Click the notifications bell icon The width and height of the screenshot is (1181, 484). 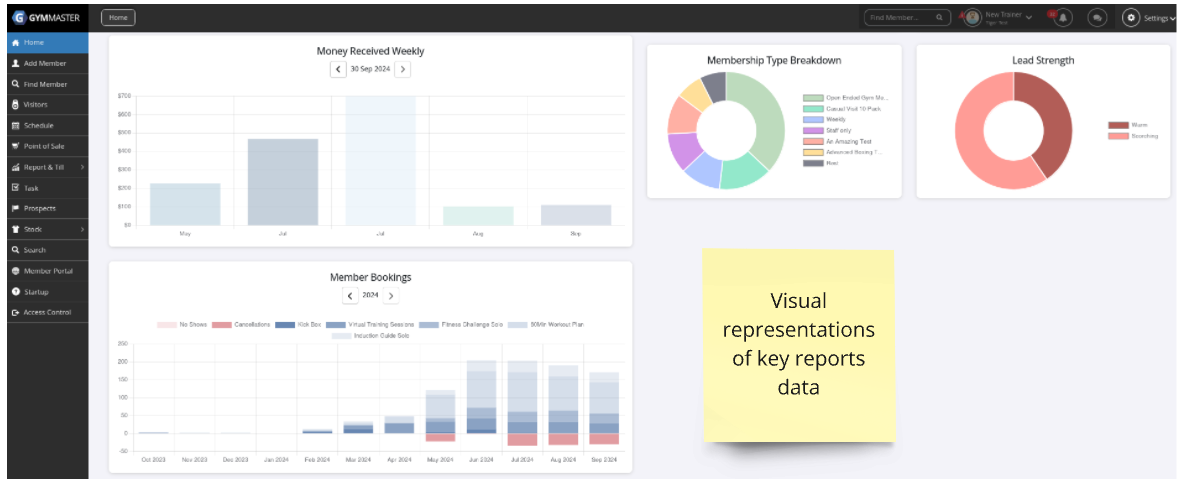pos(1063,17)
